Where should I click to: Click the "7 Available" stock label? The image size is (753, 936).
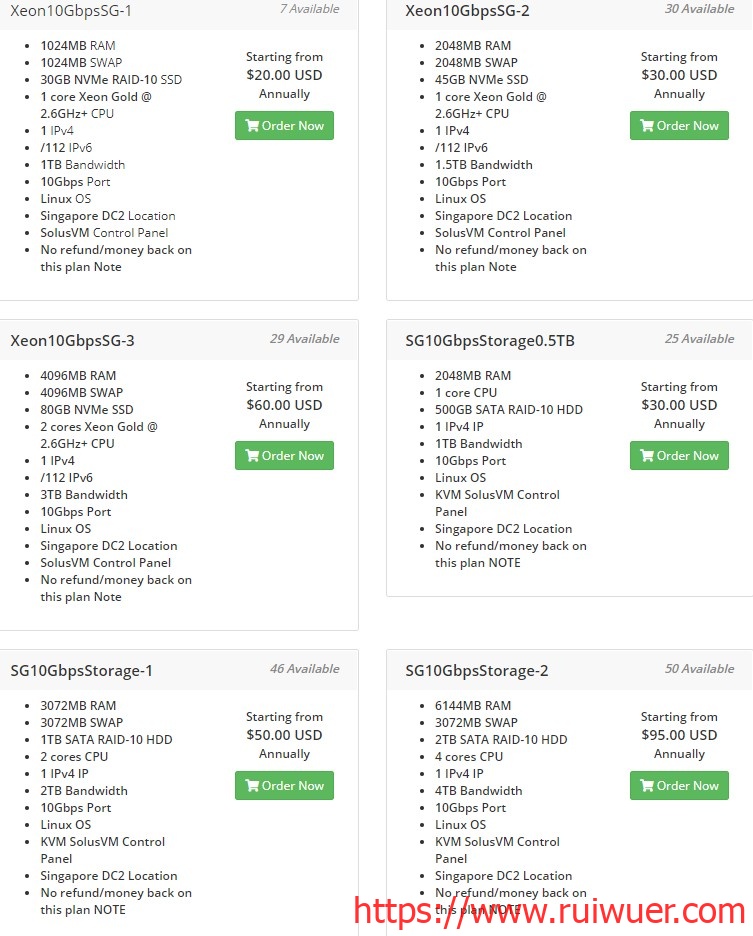point(309,9)
